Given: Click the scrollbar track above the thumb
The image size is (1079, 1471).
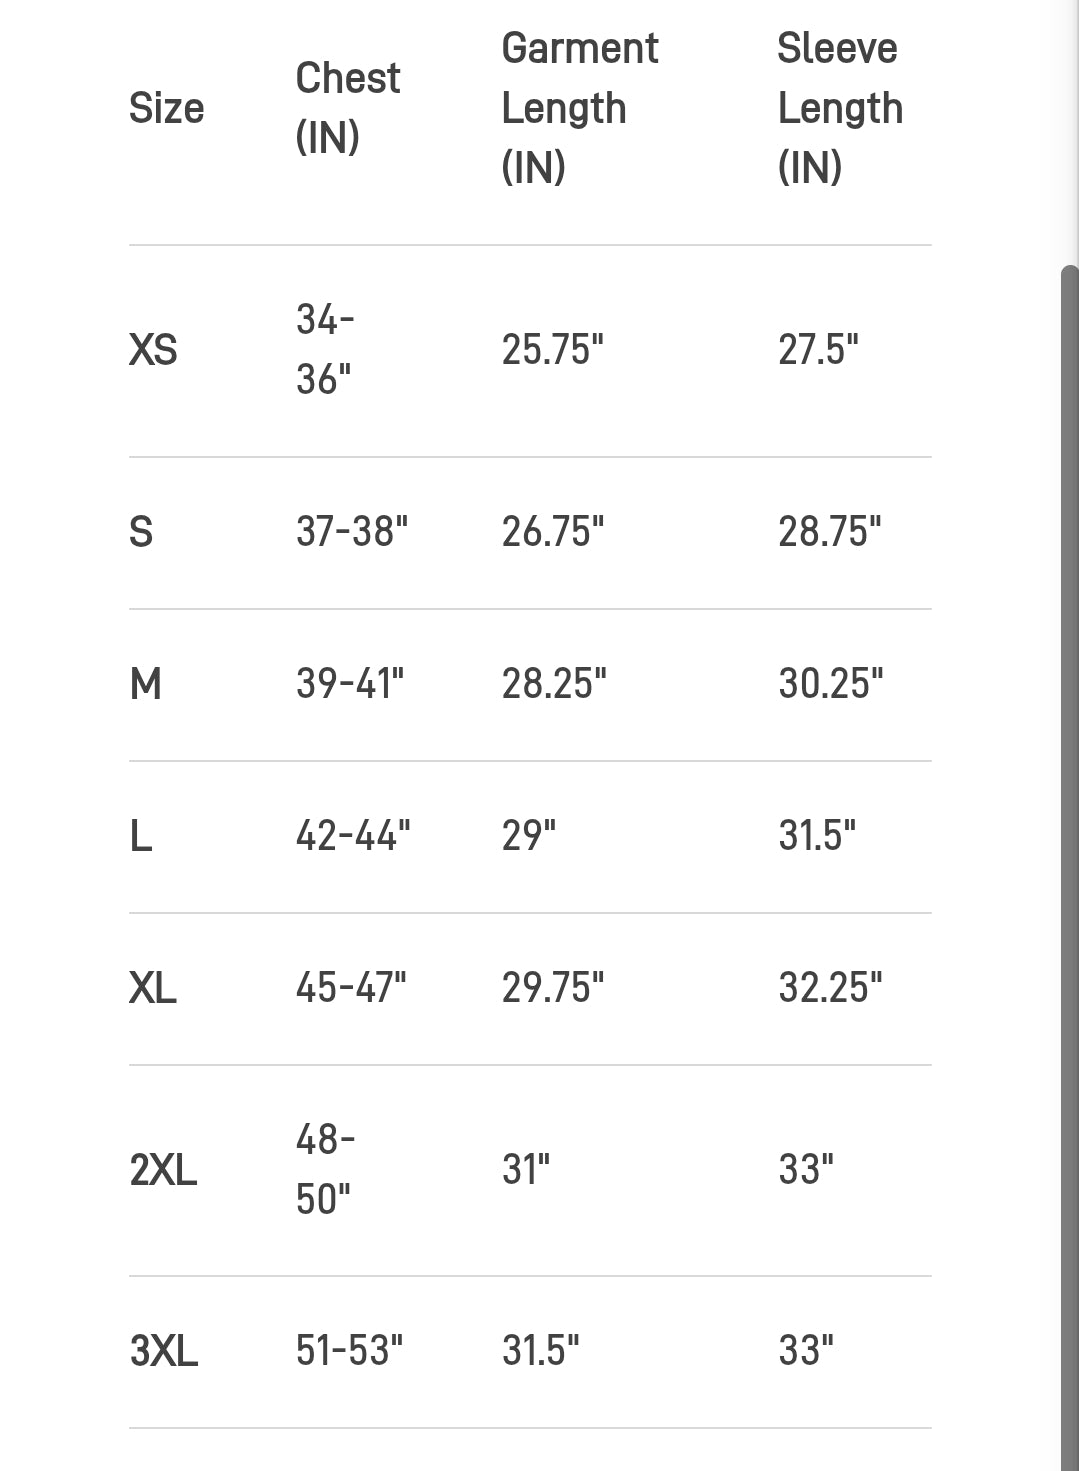Looking at the screenshot, I should coord(1069,130).
